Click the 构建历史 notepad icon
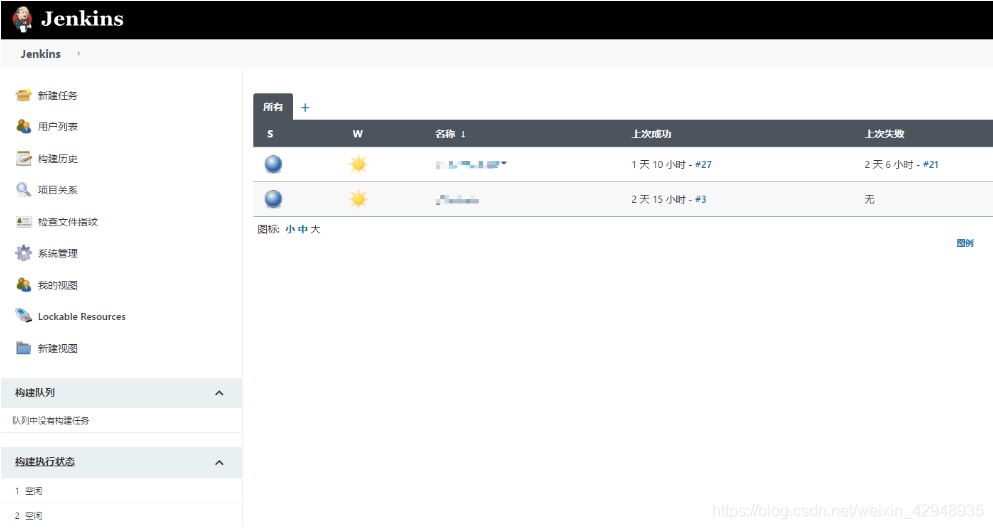Image resolution: width=993 pixels, height=529 pixels. [x=23, y=158]
